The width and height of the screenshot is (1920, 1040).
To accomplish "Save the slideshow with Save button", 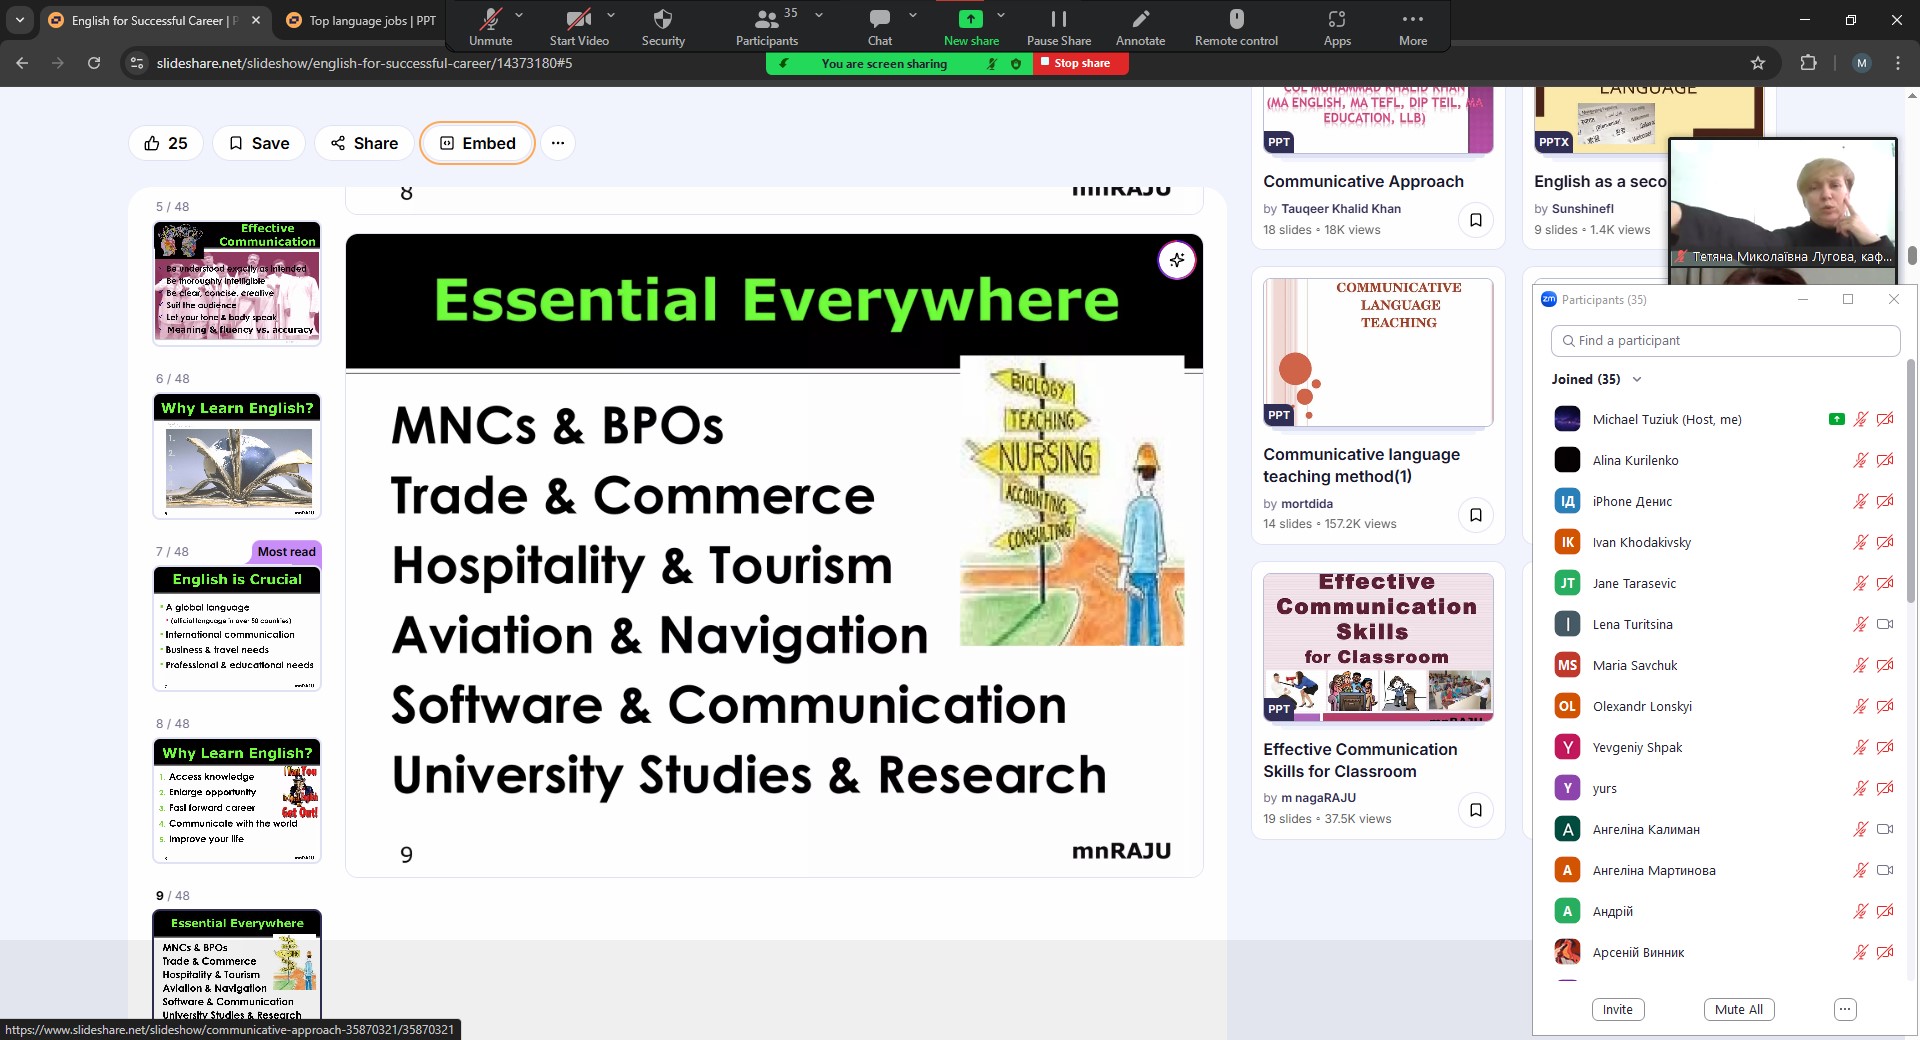I will point(259,143).
